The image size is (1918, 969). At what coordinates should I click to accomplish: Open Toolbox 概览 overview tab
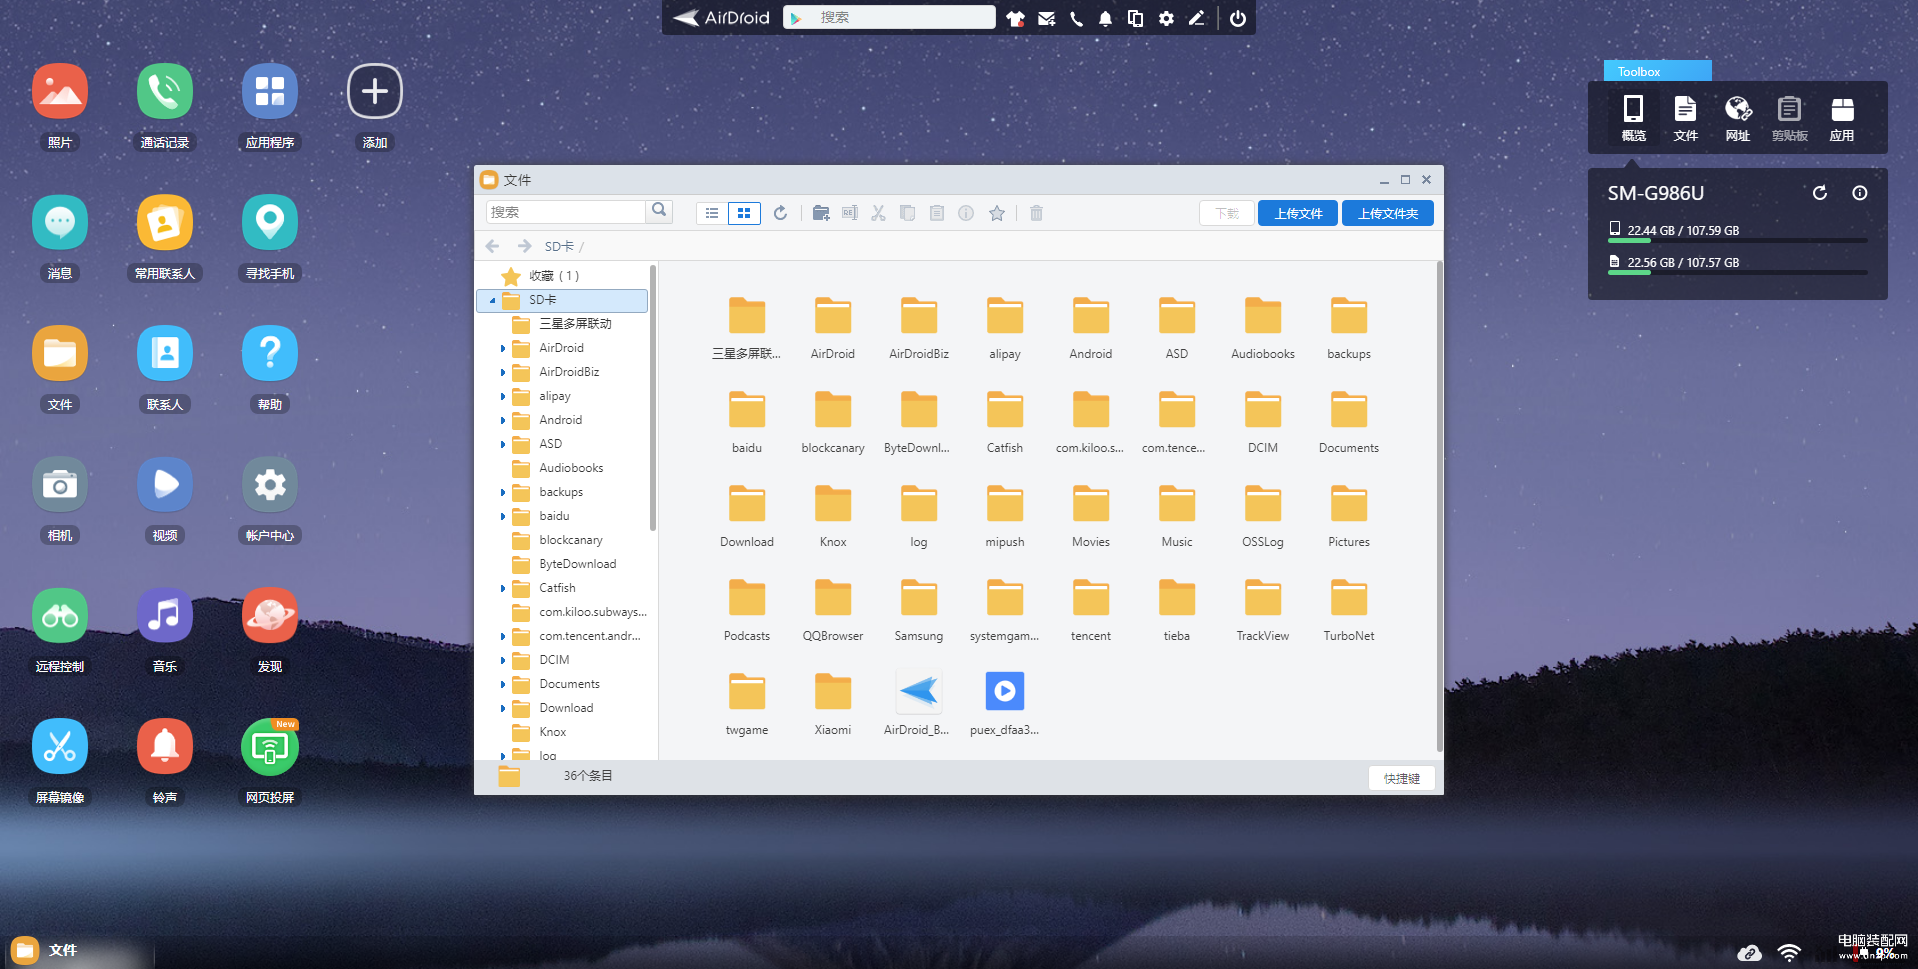[1633, 118]
